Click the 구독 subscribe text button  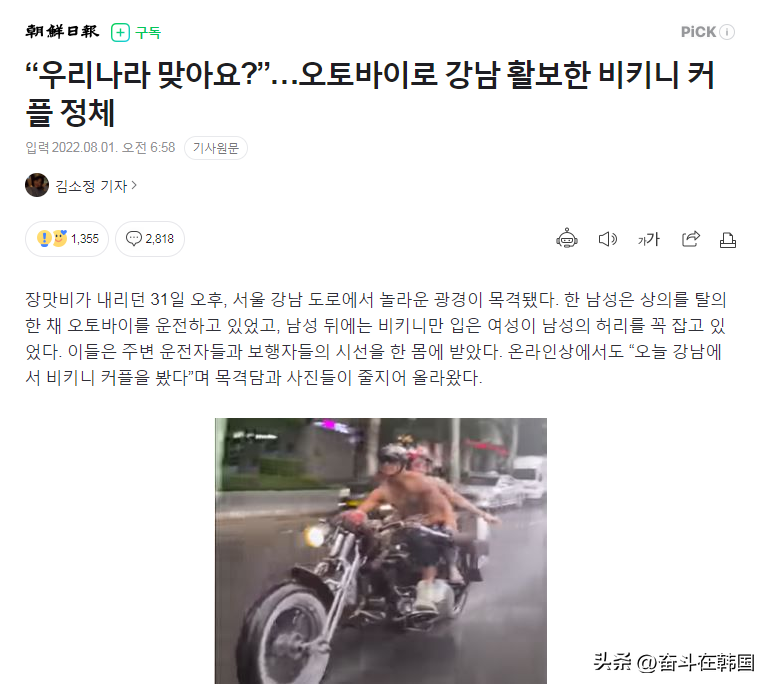148,33
